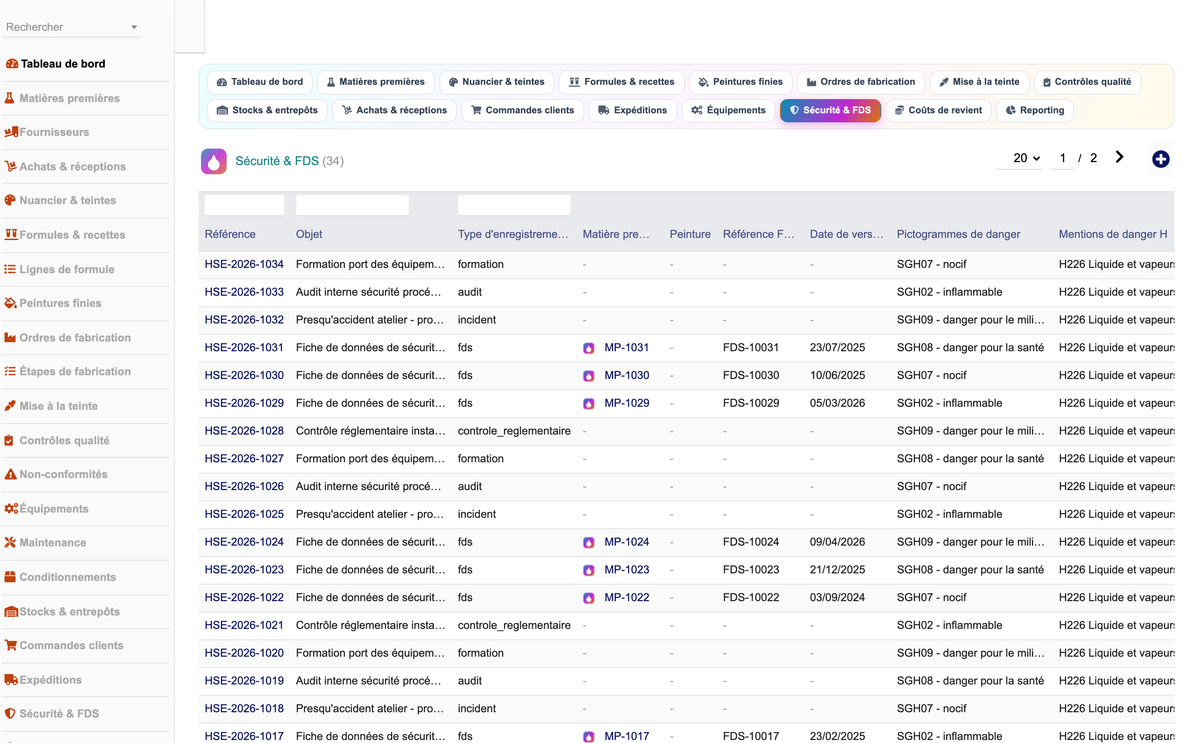Open record HSE-2026-1031
Viewport: 1200px width, 743px height.
pyautogui.click(x=244, y=348)
